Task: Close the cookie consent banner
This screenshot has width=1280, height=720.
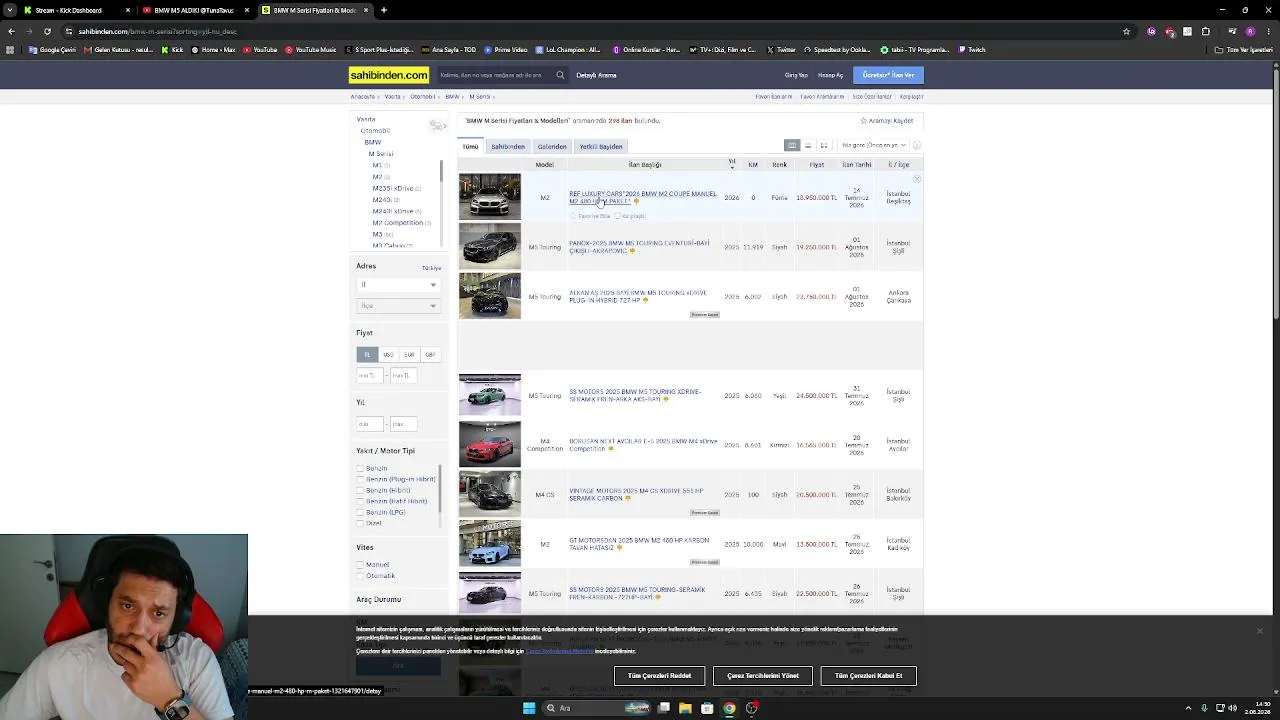Action: [x=1260, y=631]
